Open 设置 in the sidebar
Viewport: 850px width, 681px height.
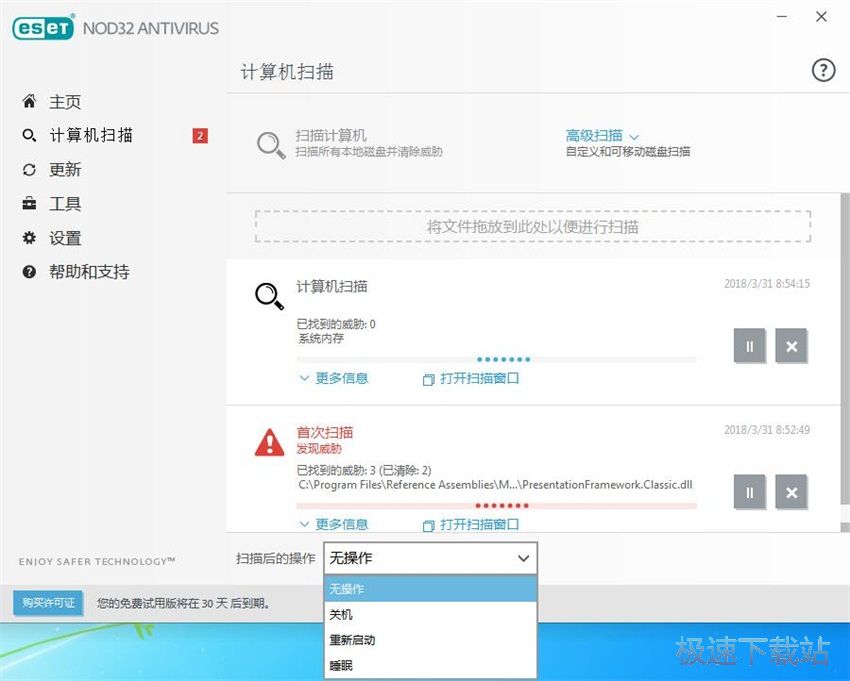[65, 237]
